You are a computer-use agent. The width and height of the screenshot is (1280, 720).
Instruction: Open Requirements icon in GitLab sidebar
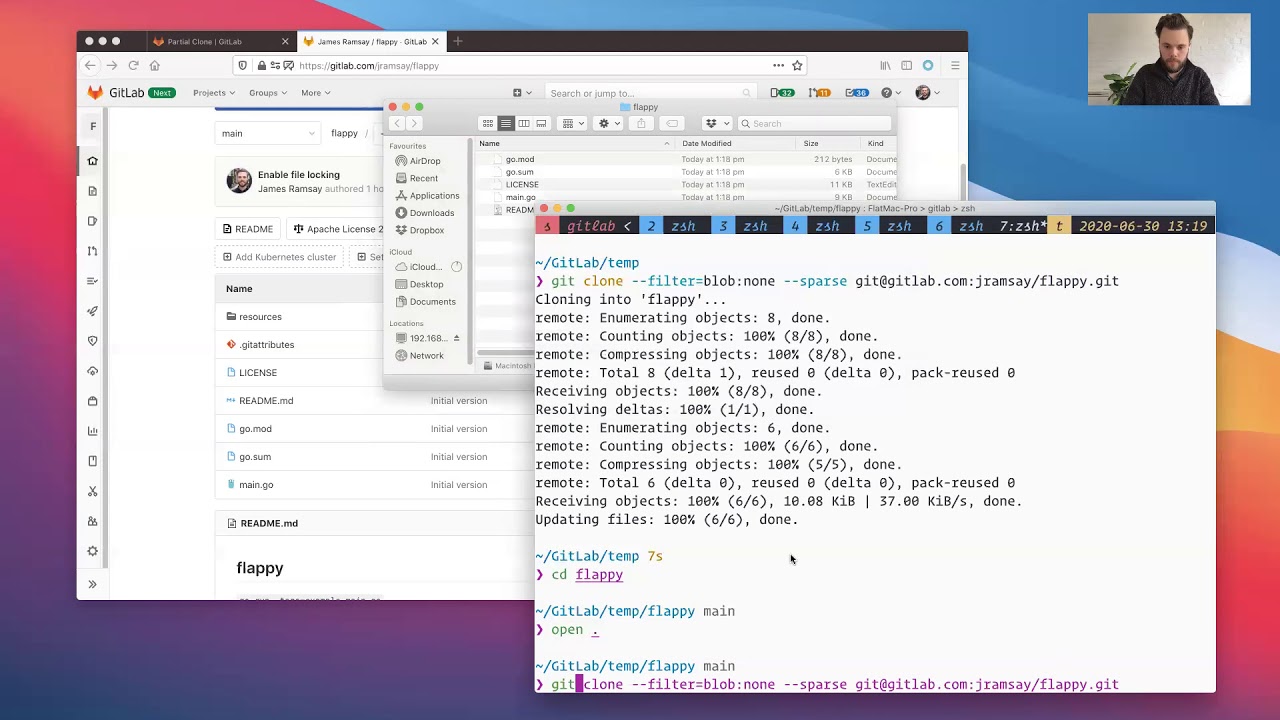[92, 281]
